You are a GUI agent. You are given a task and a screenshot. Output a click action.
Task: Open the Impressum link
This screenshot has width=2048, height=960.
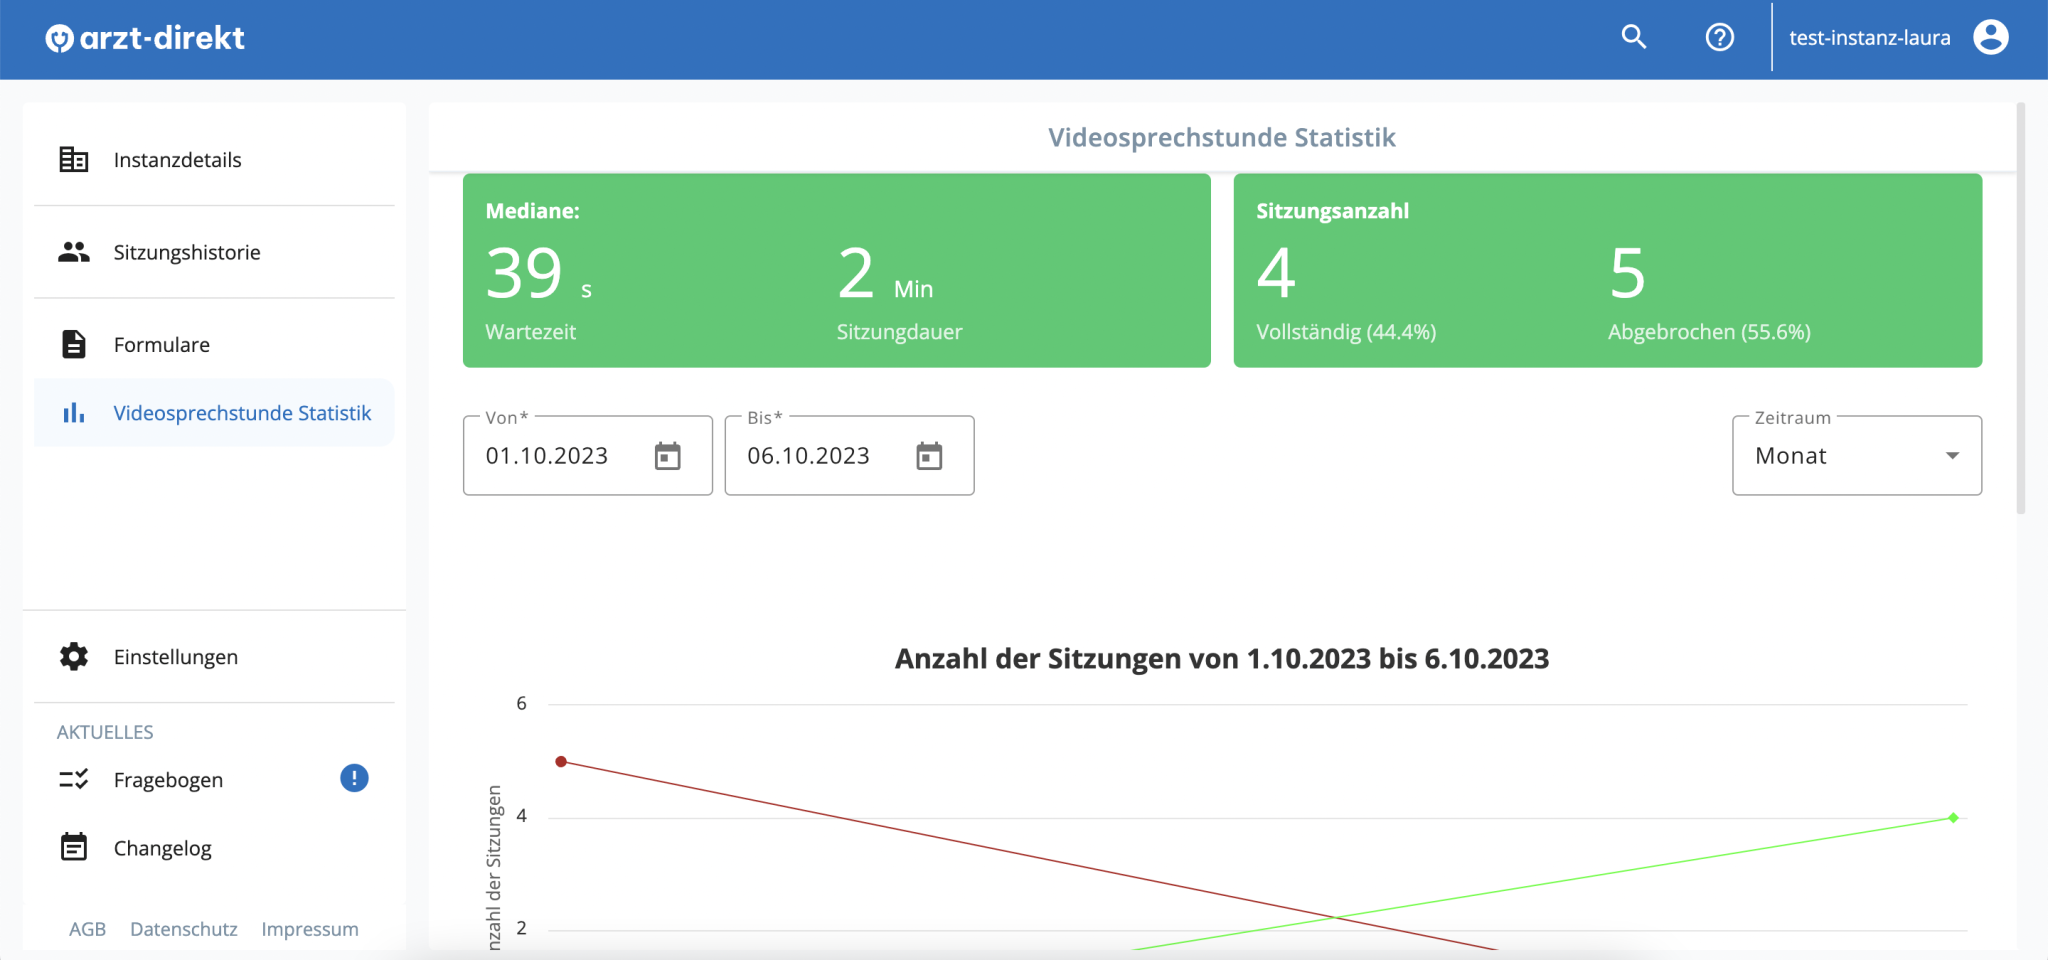tap(310, 928)
